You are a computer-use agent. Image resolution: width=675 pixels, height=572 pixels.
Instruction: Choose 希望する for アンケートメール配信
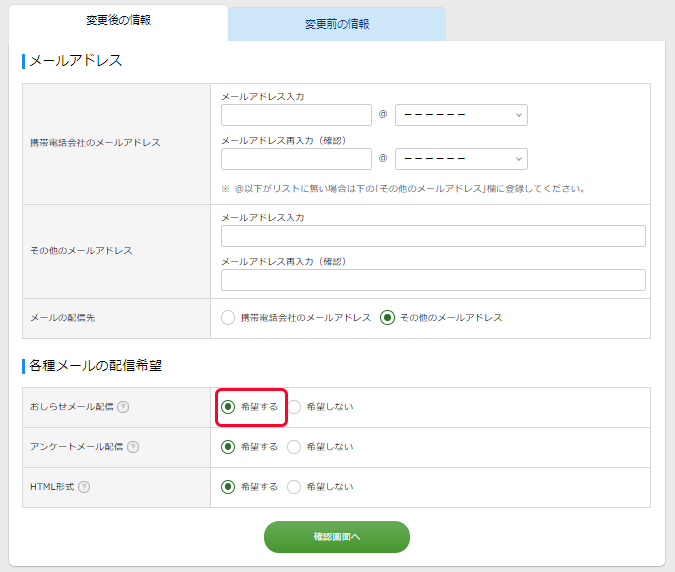coord(228,447)
